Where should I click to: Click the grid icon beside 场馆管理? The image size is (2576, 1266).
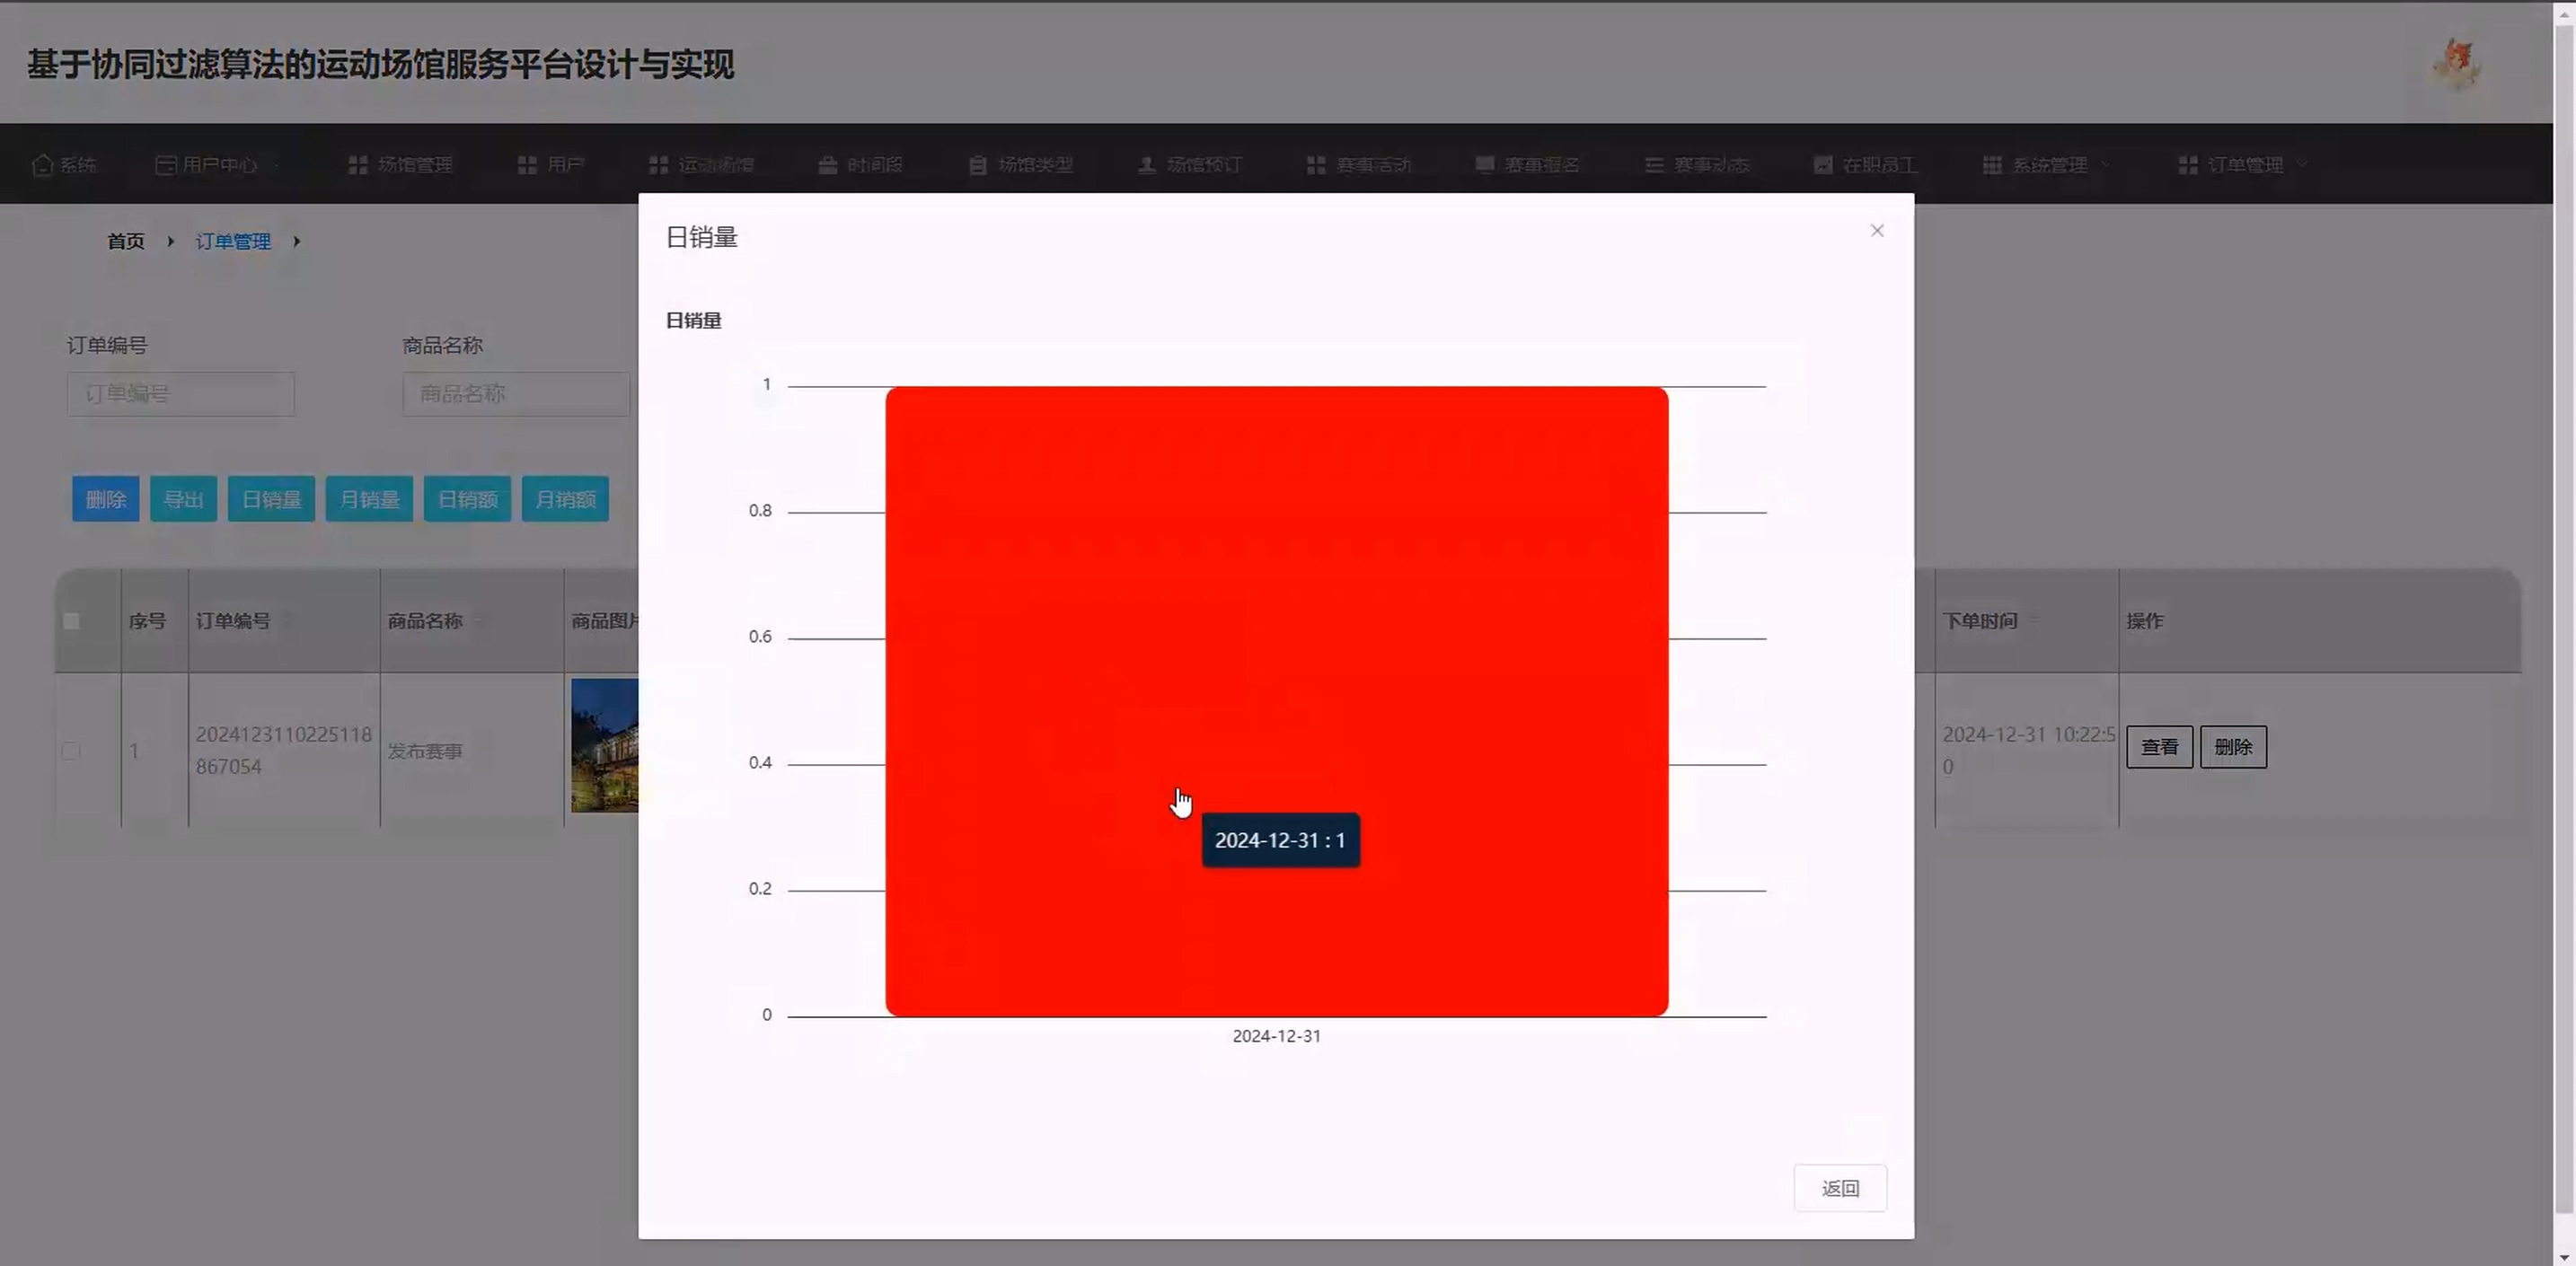(357, 165)
